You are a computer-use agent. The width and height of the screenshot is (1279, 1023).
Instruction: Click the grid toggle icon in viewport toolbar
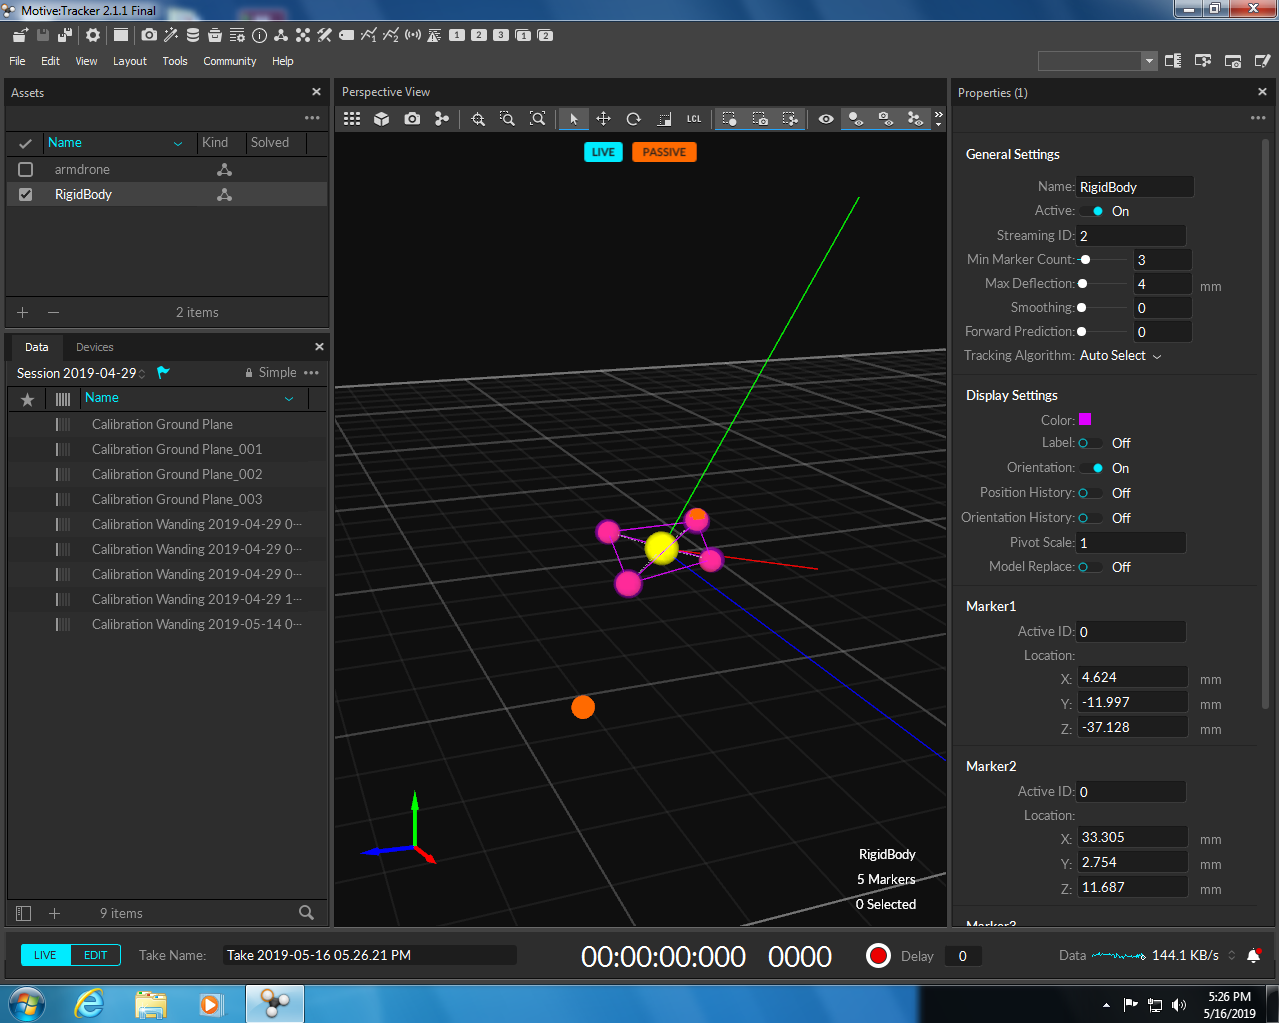352,119
